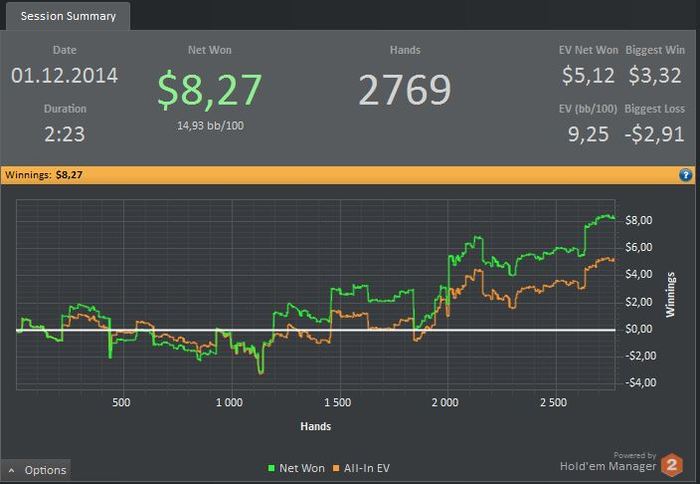This screenshot has width=700, height=484.
Task: Click the -$4,00 y-axis tick label
Action: coord(641,383)
